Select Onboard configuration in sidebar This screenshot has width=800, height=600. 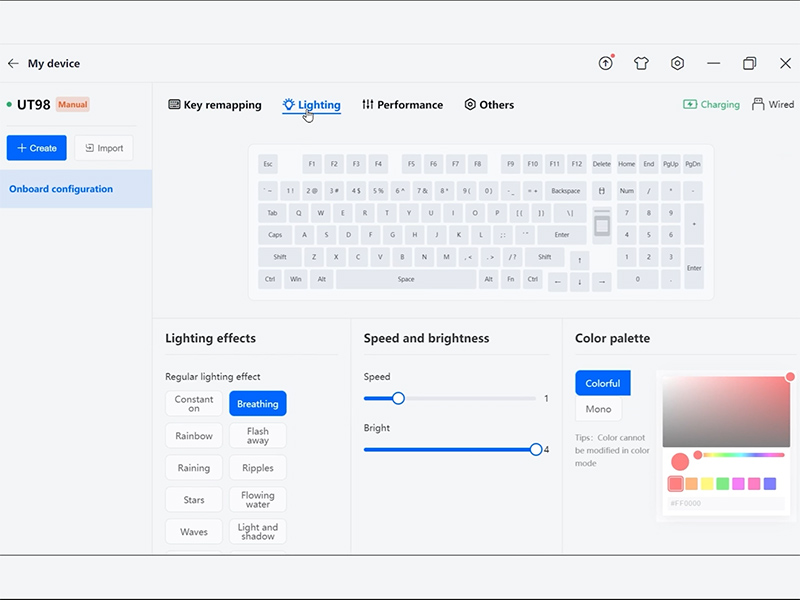[61, 189]
